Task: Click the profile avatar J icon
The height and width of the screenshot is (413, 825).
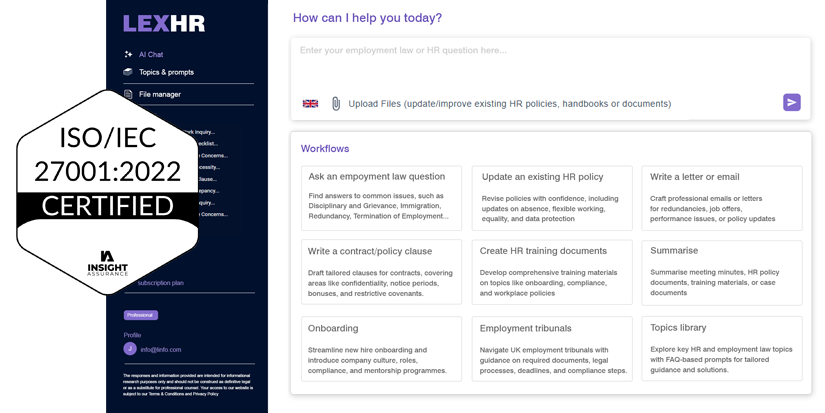Action: click(x=130, y=348)
